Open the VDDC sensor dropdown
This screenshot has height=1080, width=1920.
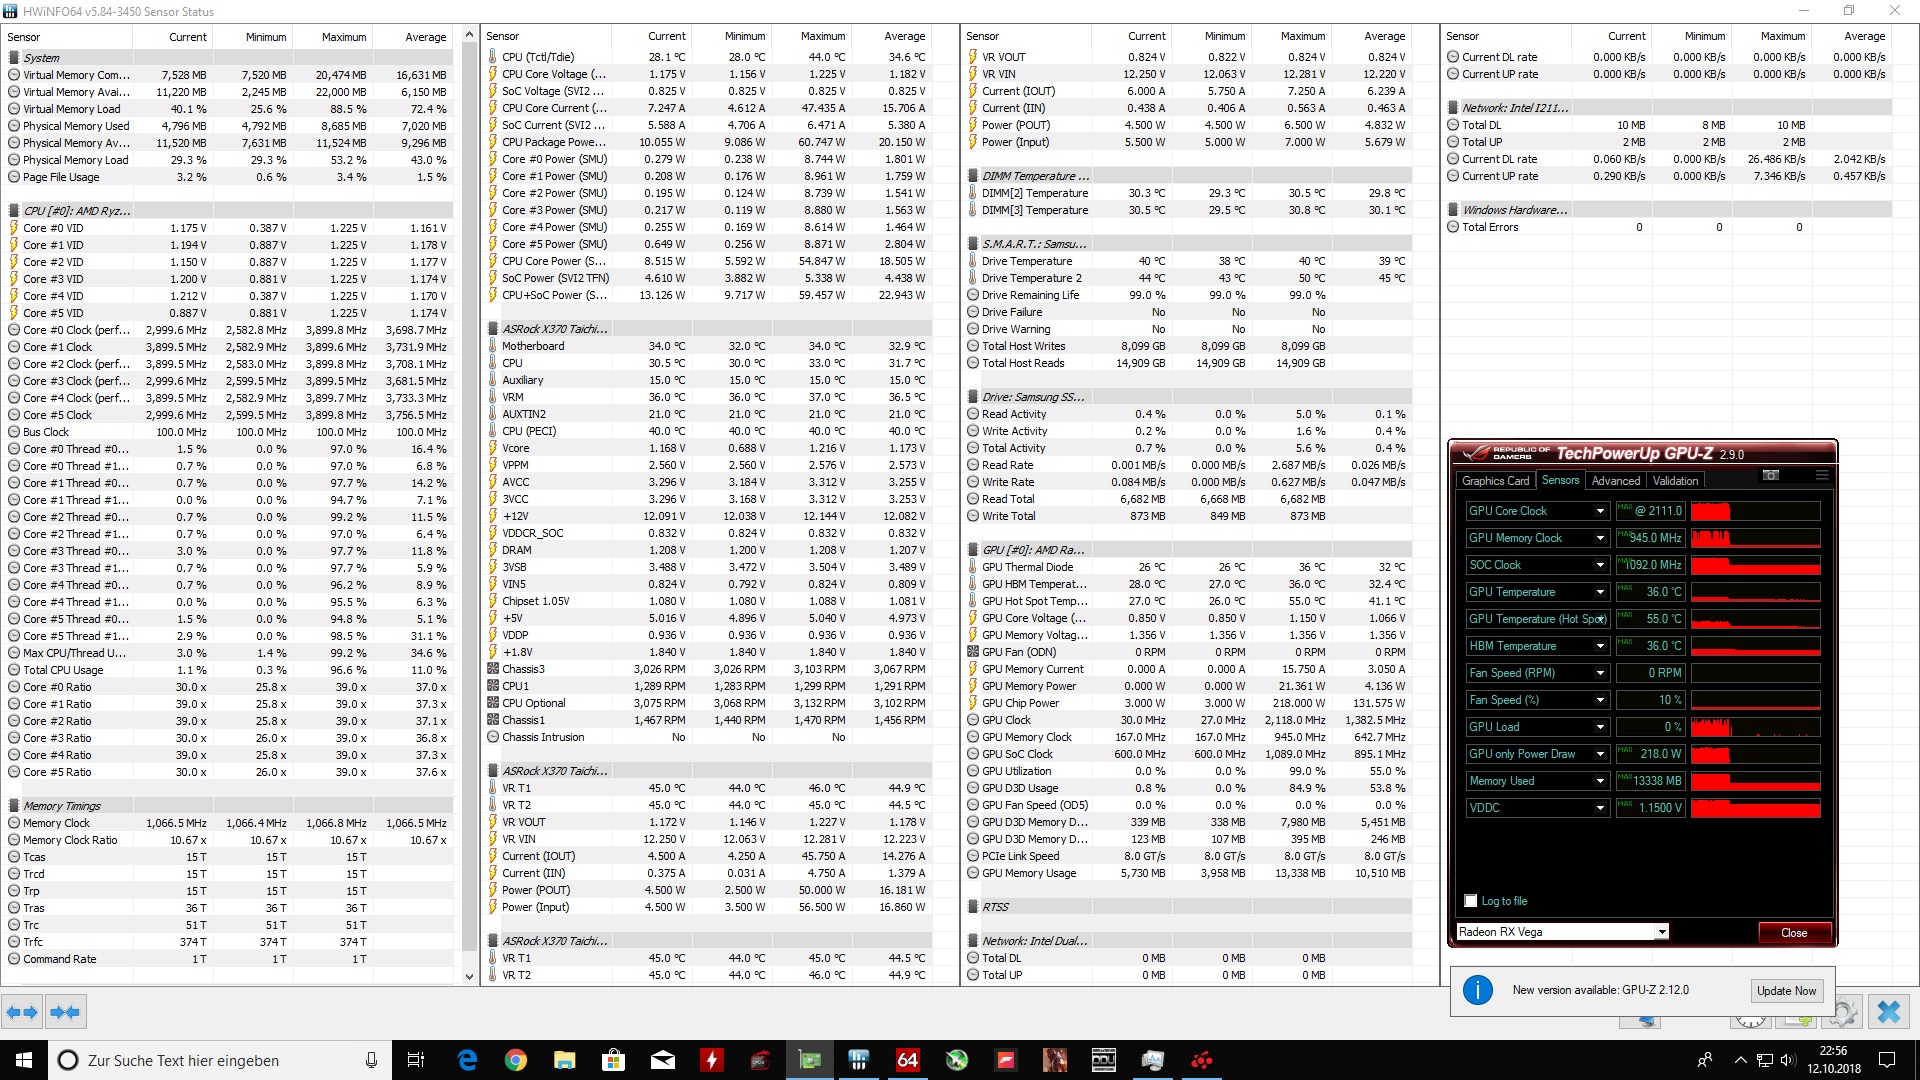tap(1600, 808)
